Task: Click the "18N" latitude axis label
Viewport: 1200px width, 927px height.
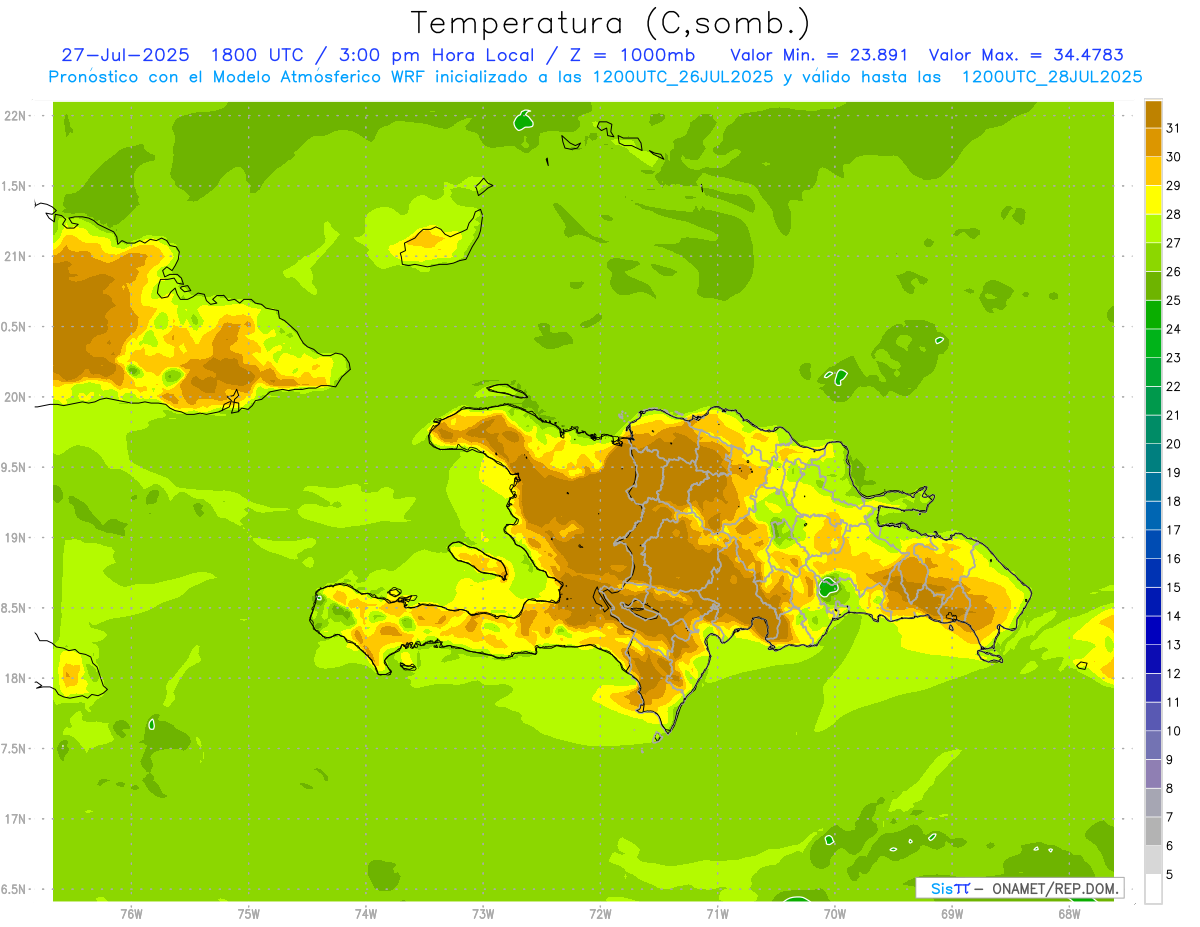Action: click(16, 678)
